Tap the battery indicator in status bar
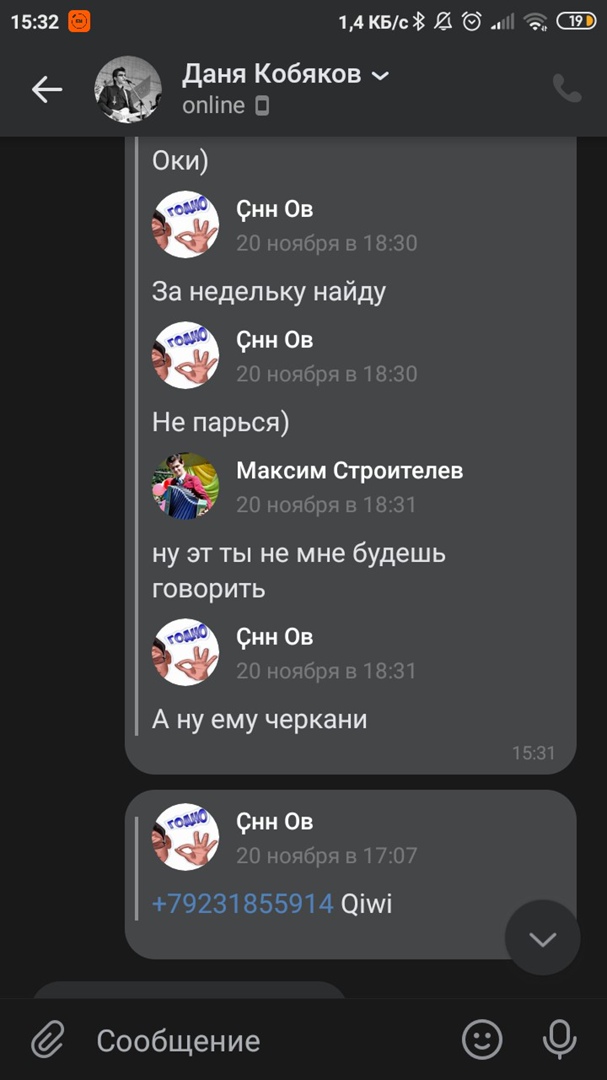The image size is (607, 1080). point(577,22)
